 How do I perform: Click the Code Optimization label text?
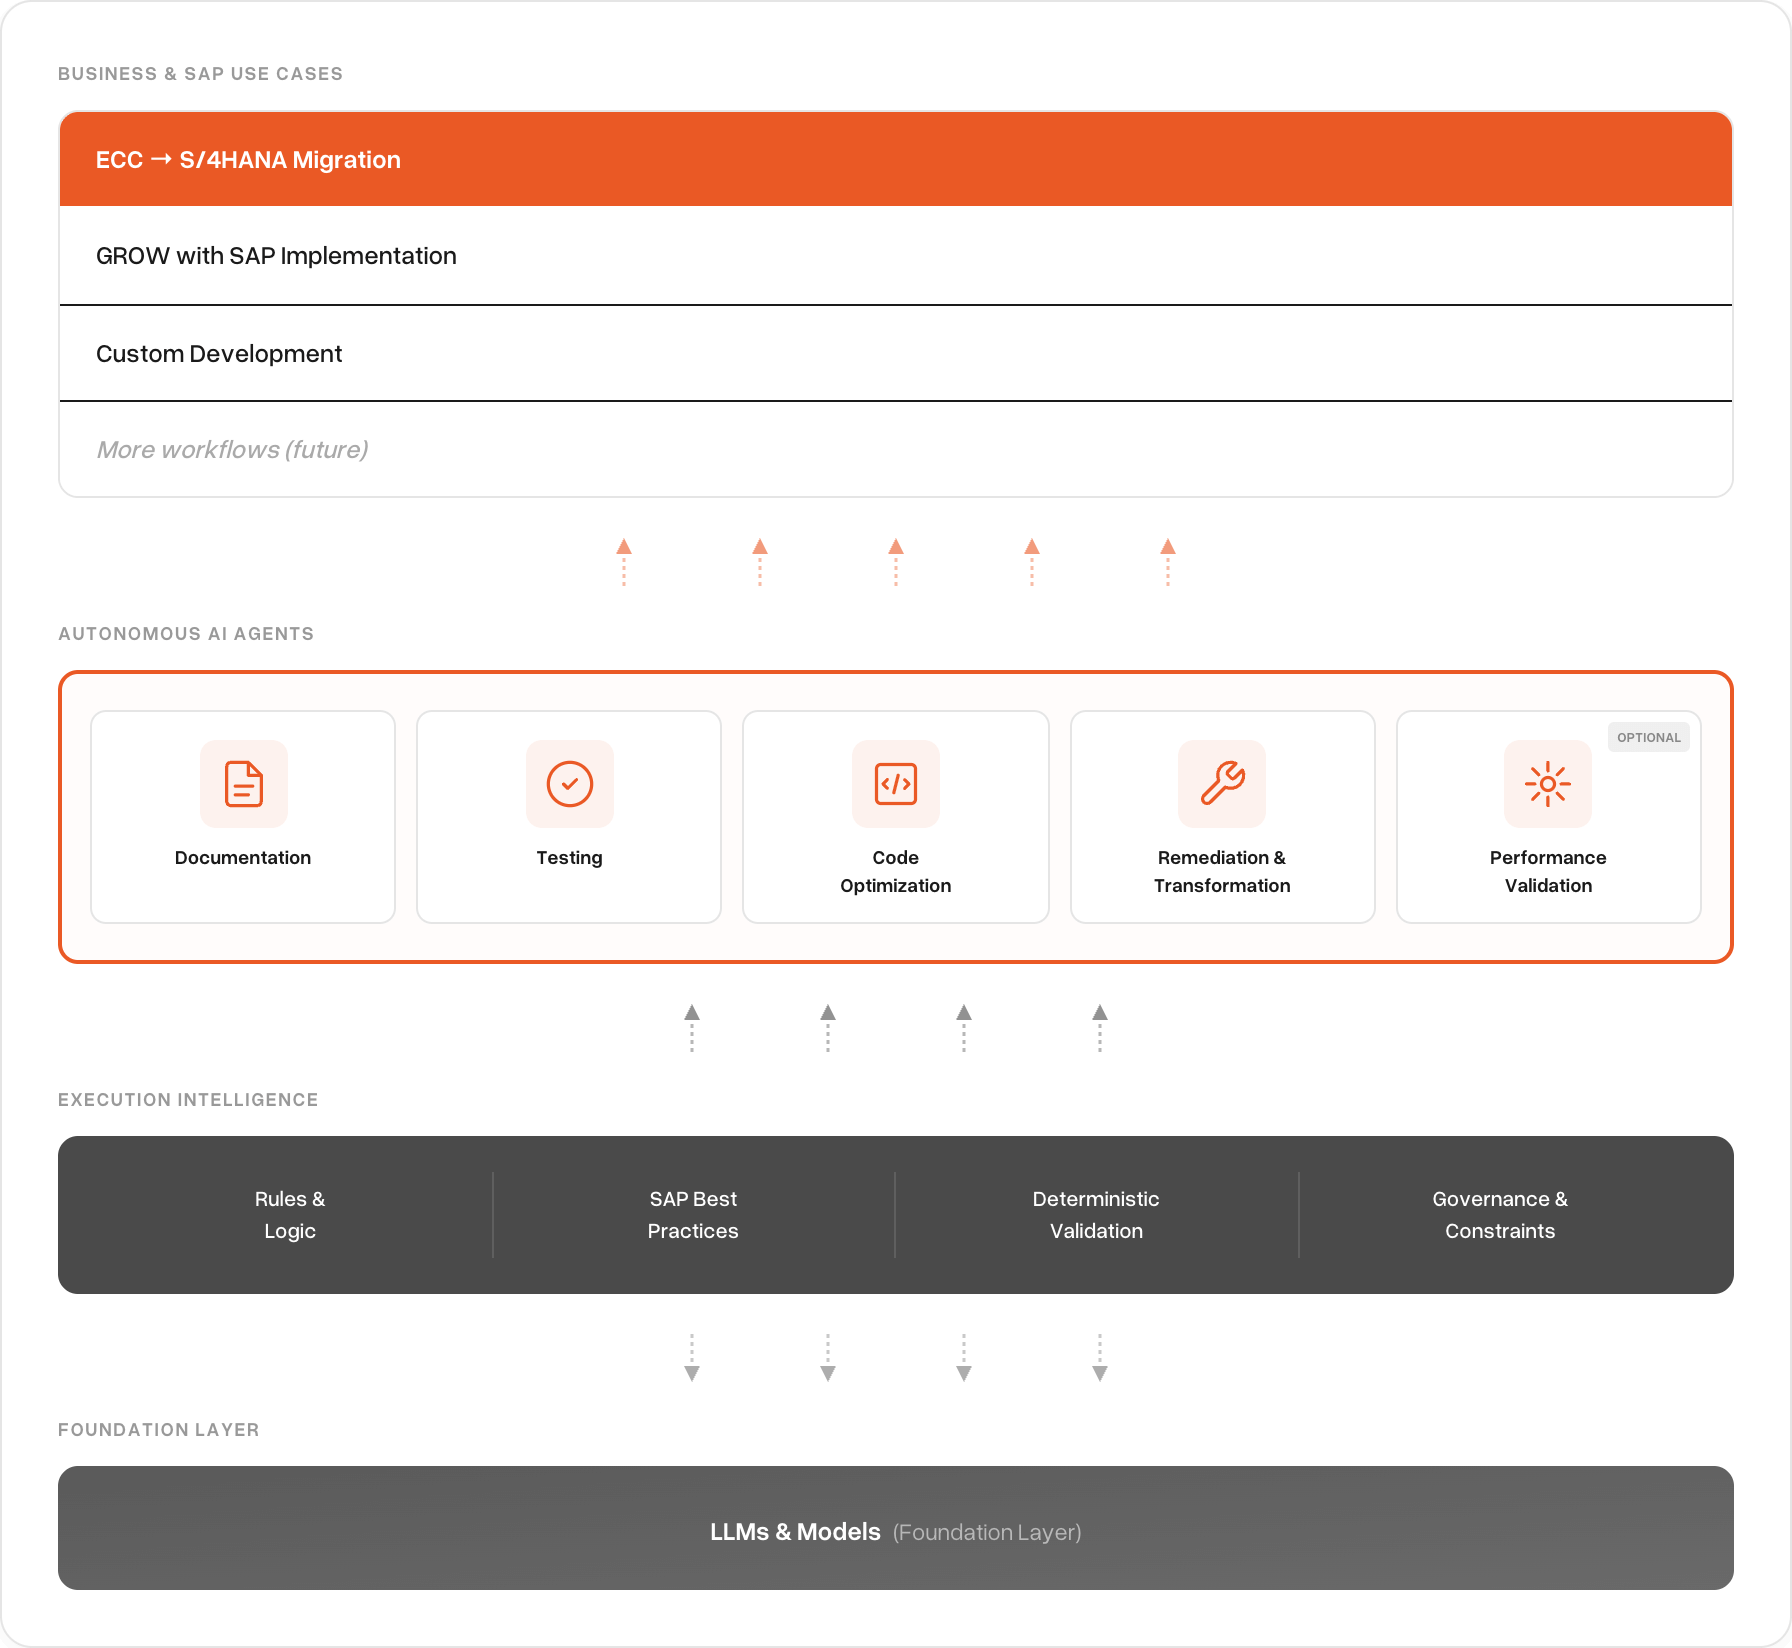coord(896,871)
